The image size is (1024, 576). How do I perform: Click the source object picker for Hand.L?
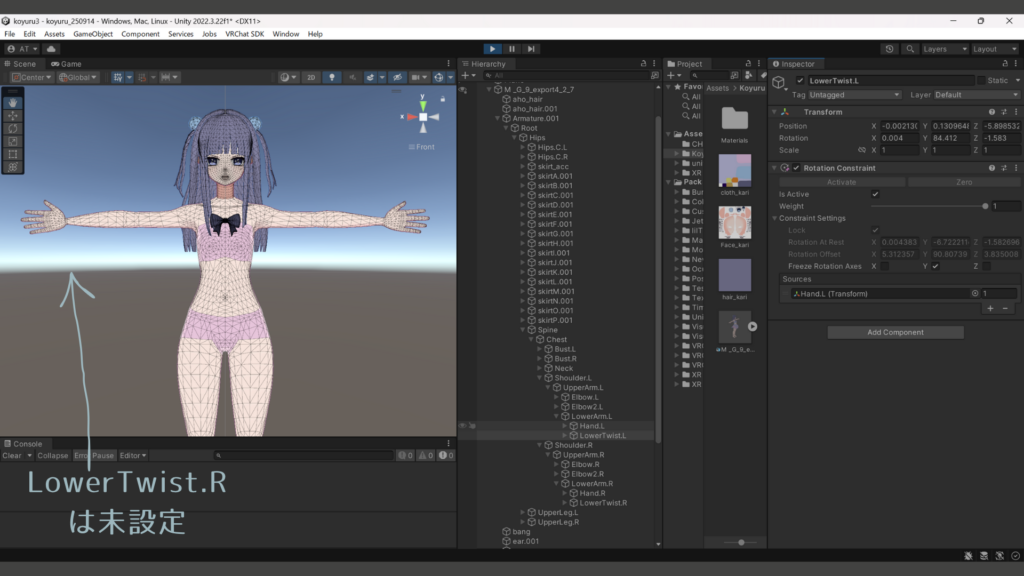click(975, 294)
